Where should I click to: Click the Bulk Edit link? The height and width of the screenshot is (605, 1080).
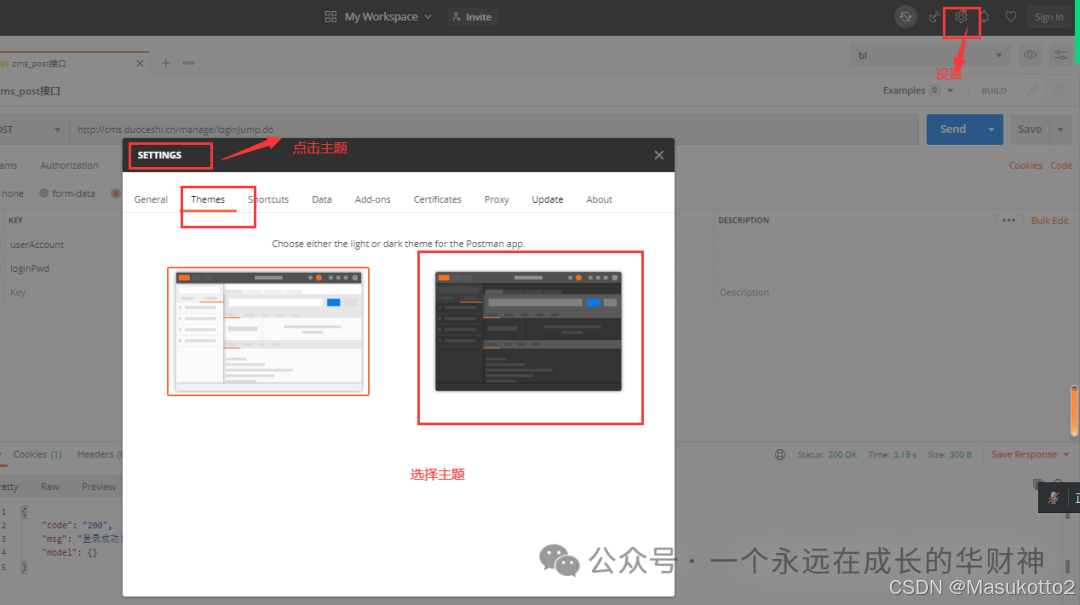tap(1050, 221)
